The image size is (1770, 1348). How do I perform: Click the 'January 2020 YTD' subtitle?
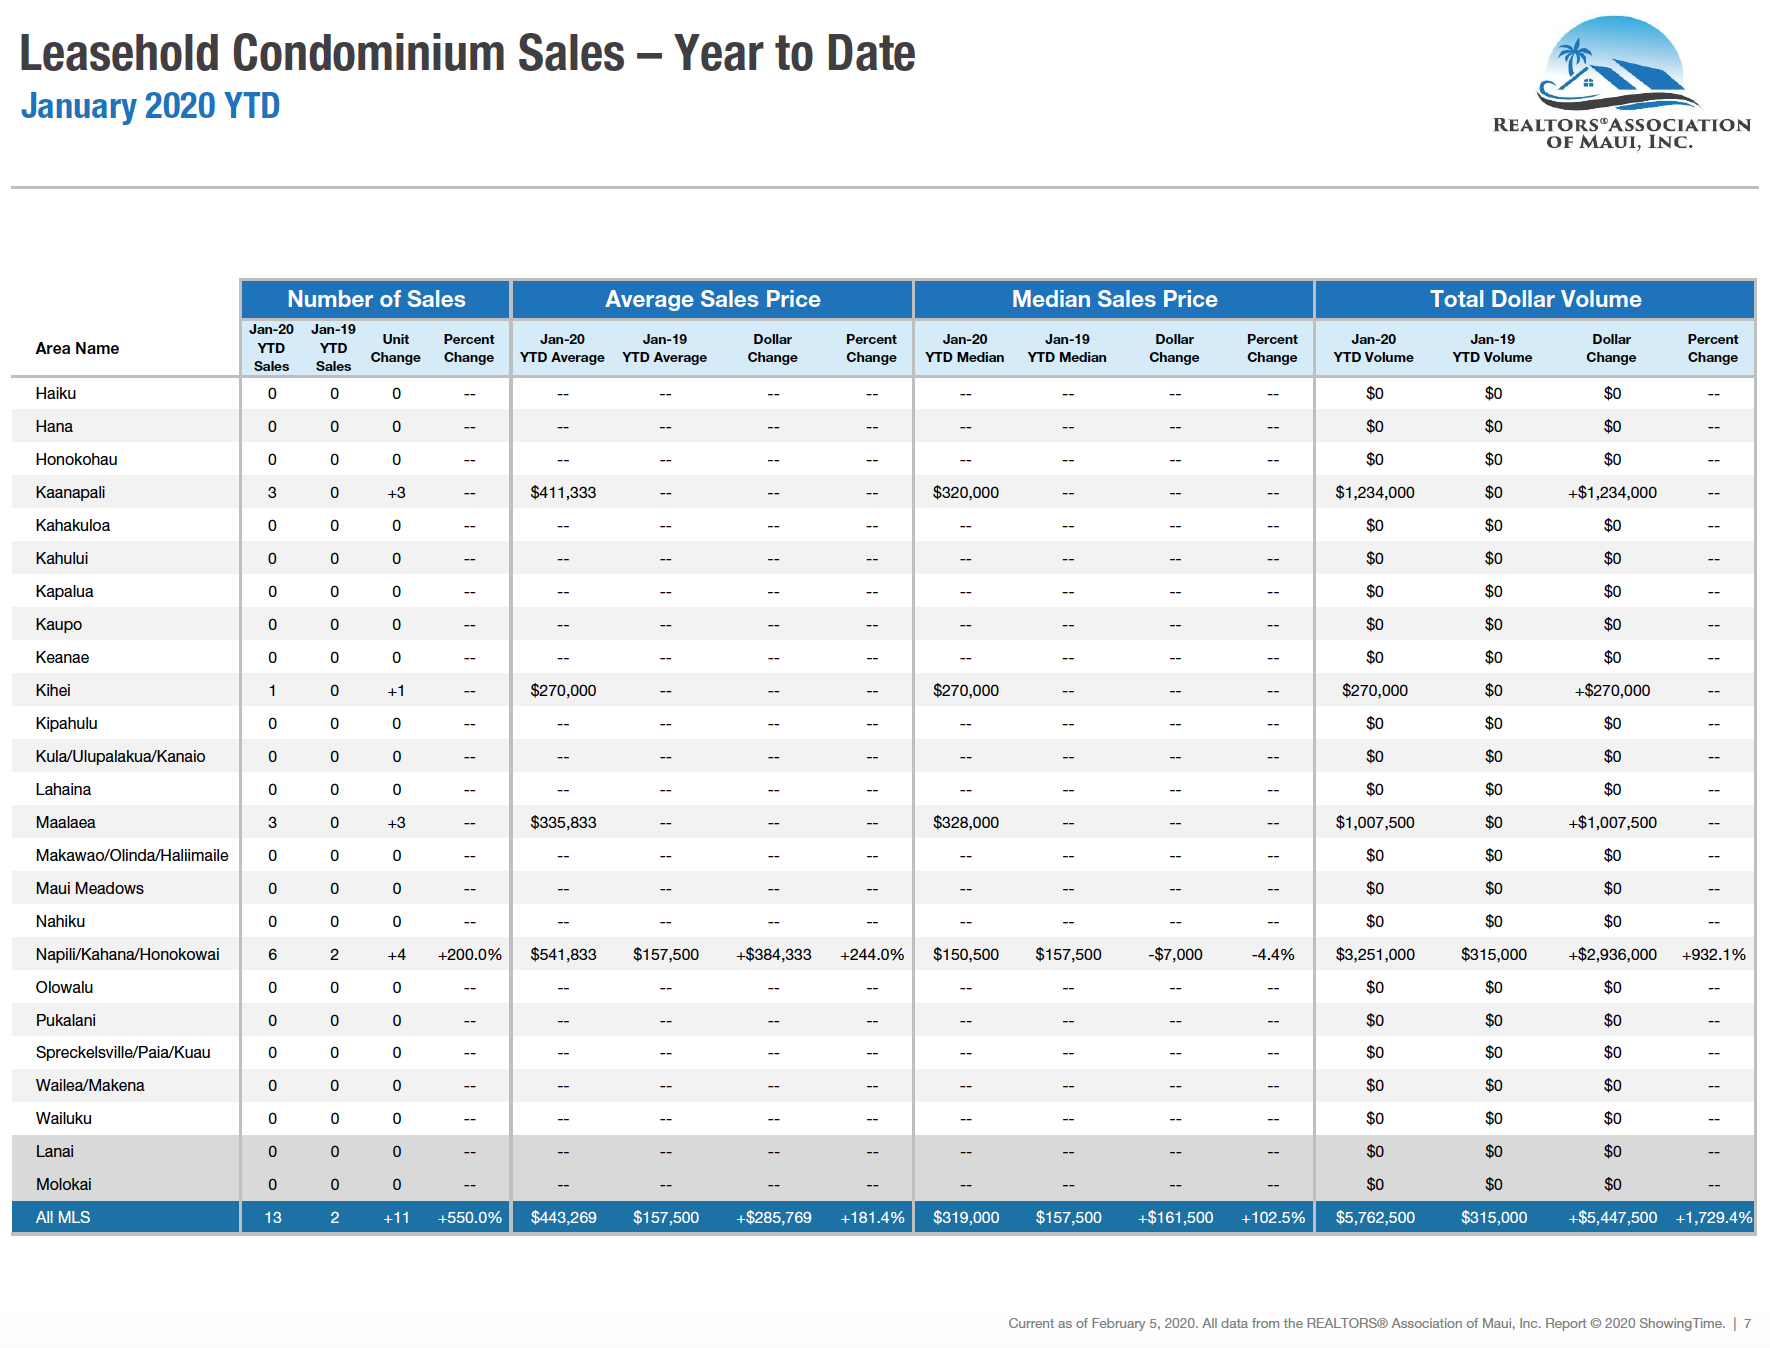pos(151,106)
